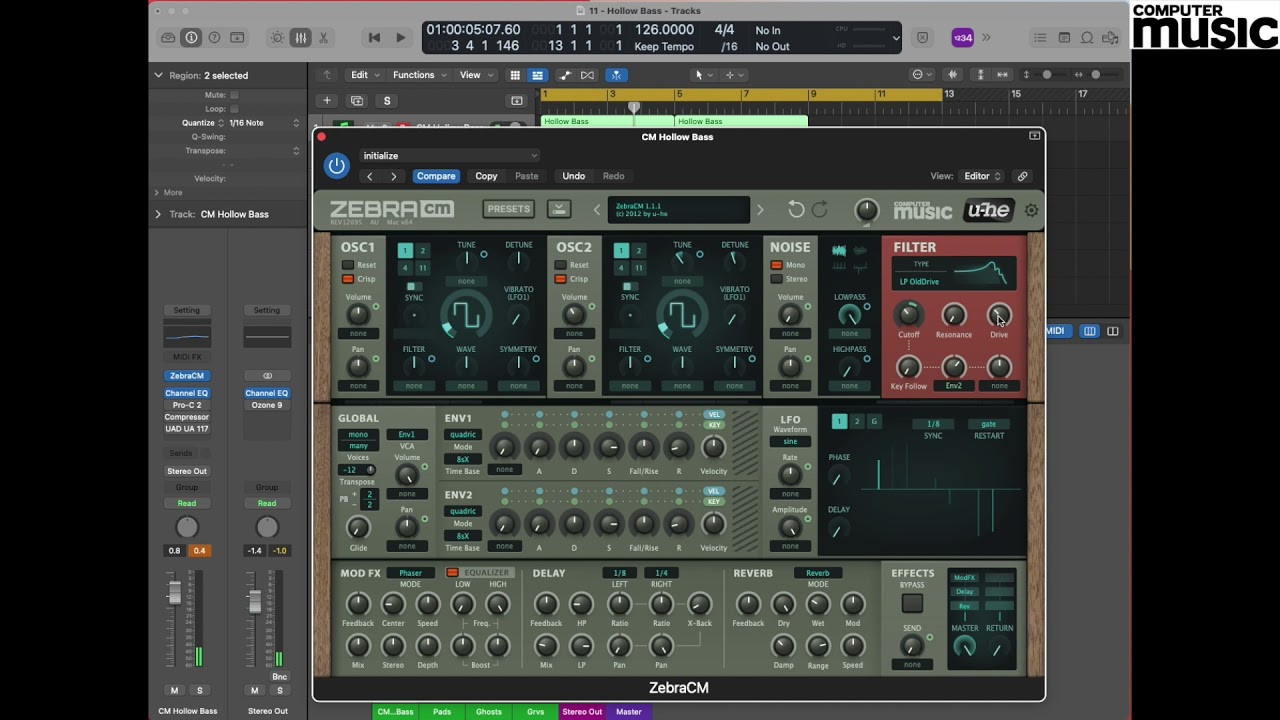Go to next preset in plugin header
1280x720 pixels.
393,176
